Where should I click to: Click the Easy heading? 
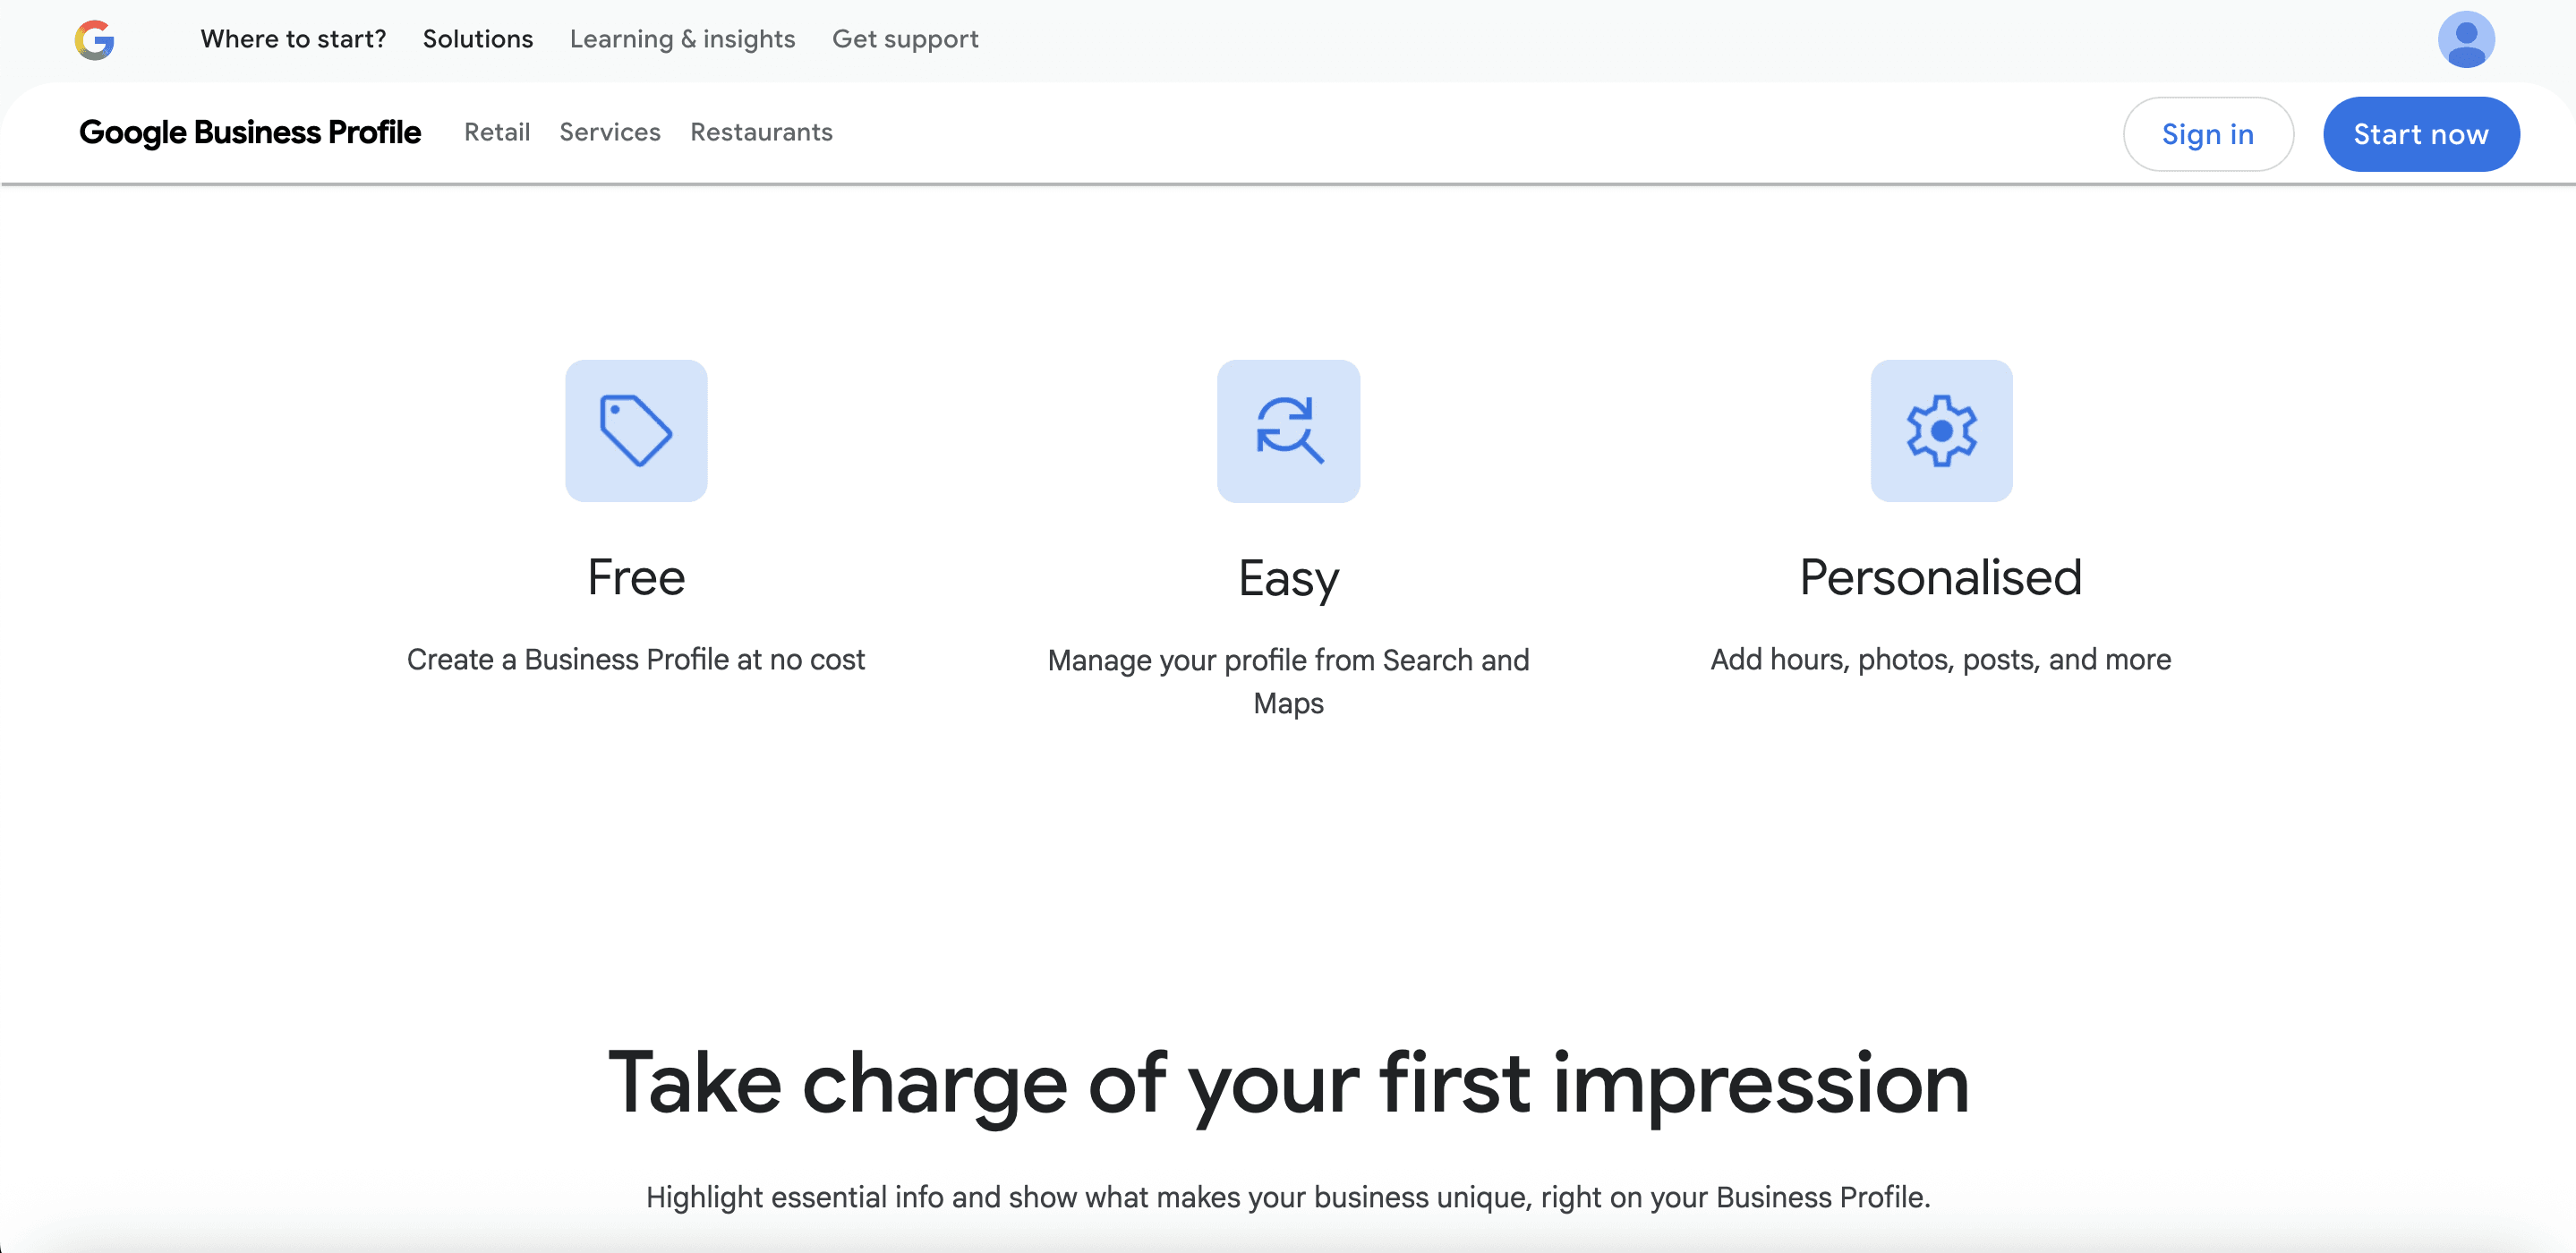click(1288, 577)
